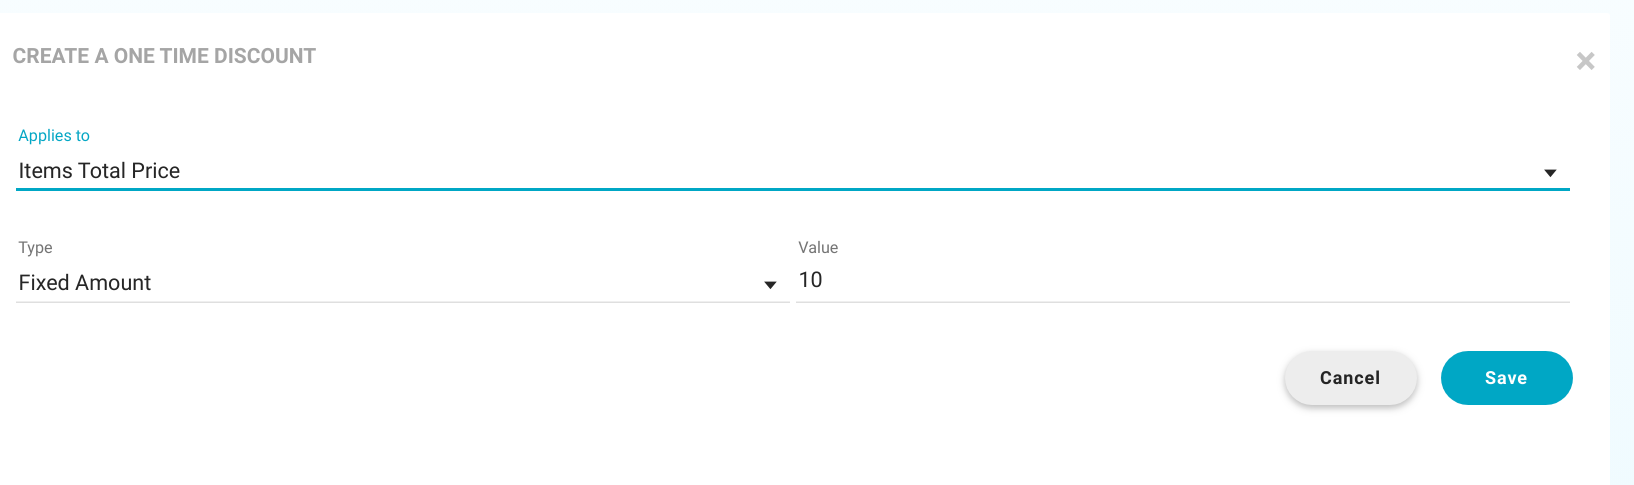Screen dimensions: 1634x485
Task: Click the Type field label
Action: [x=35, y=248]
